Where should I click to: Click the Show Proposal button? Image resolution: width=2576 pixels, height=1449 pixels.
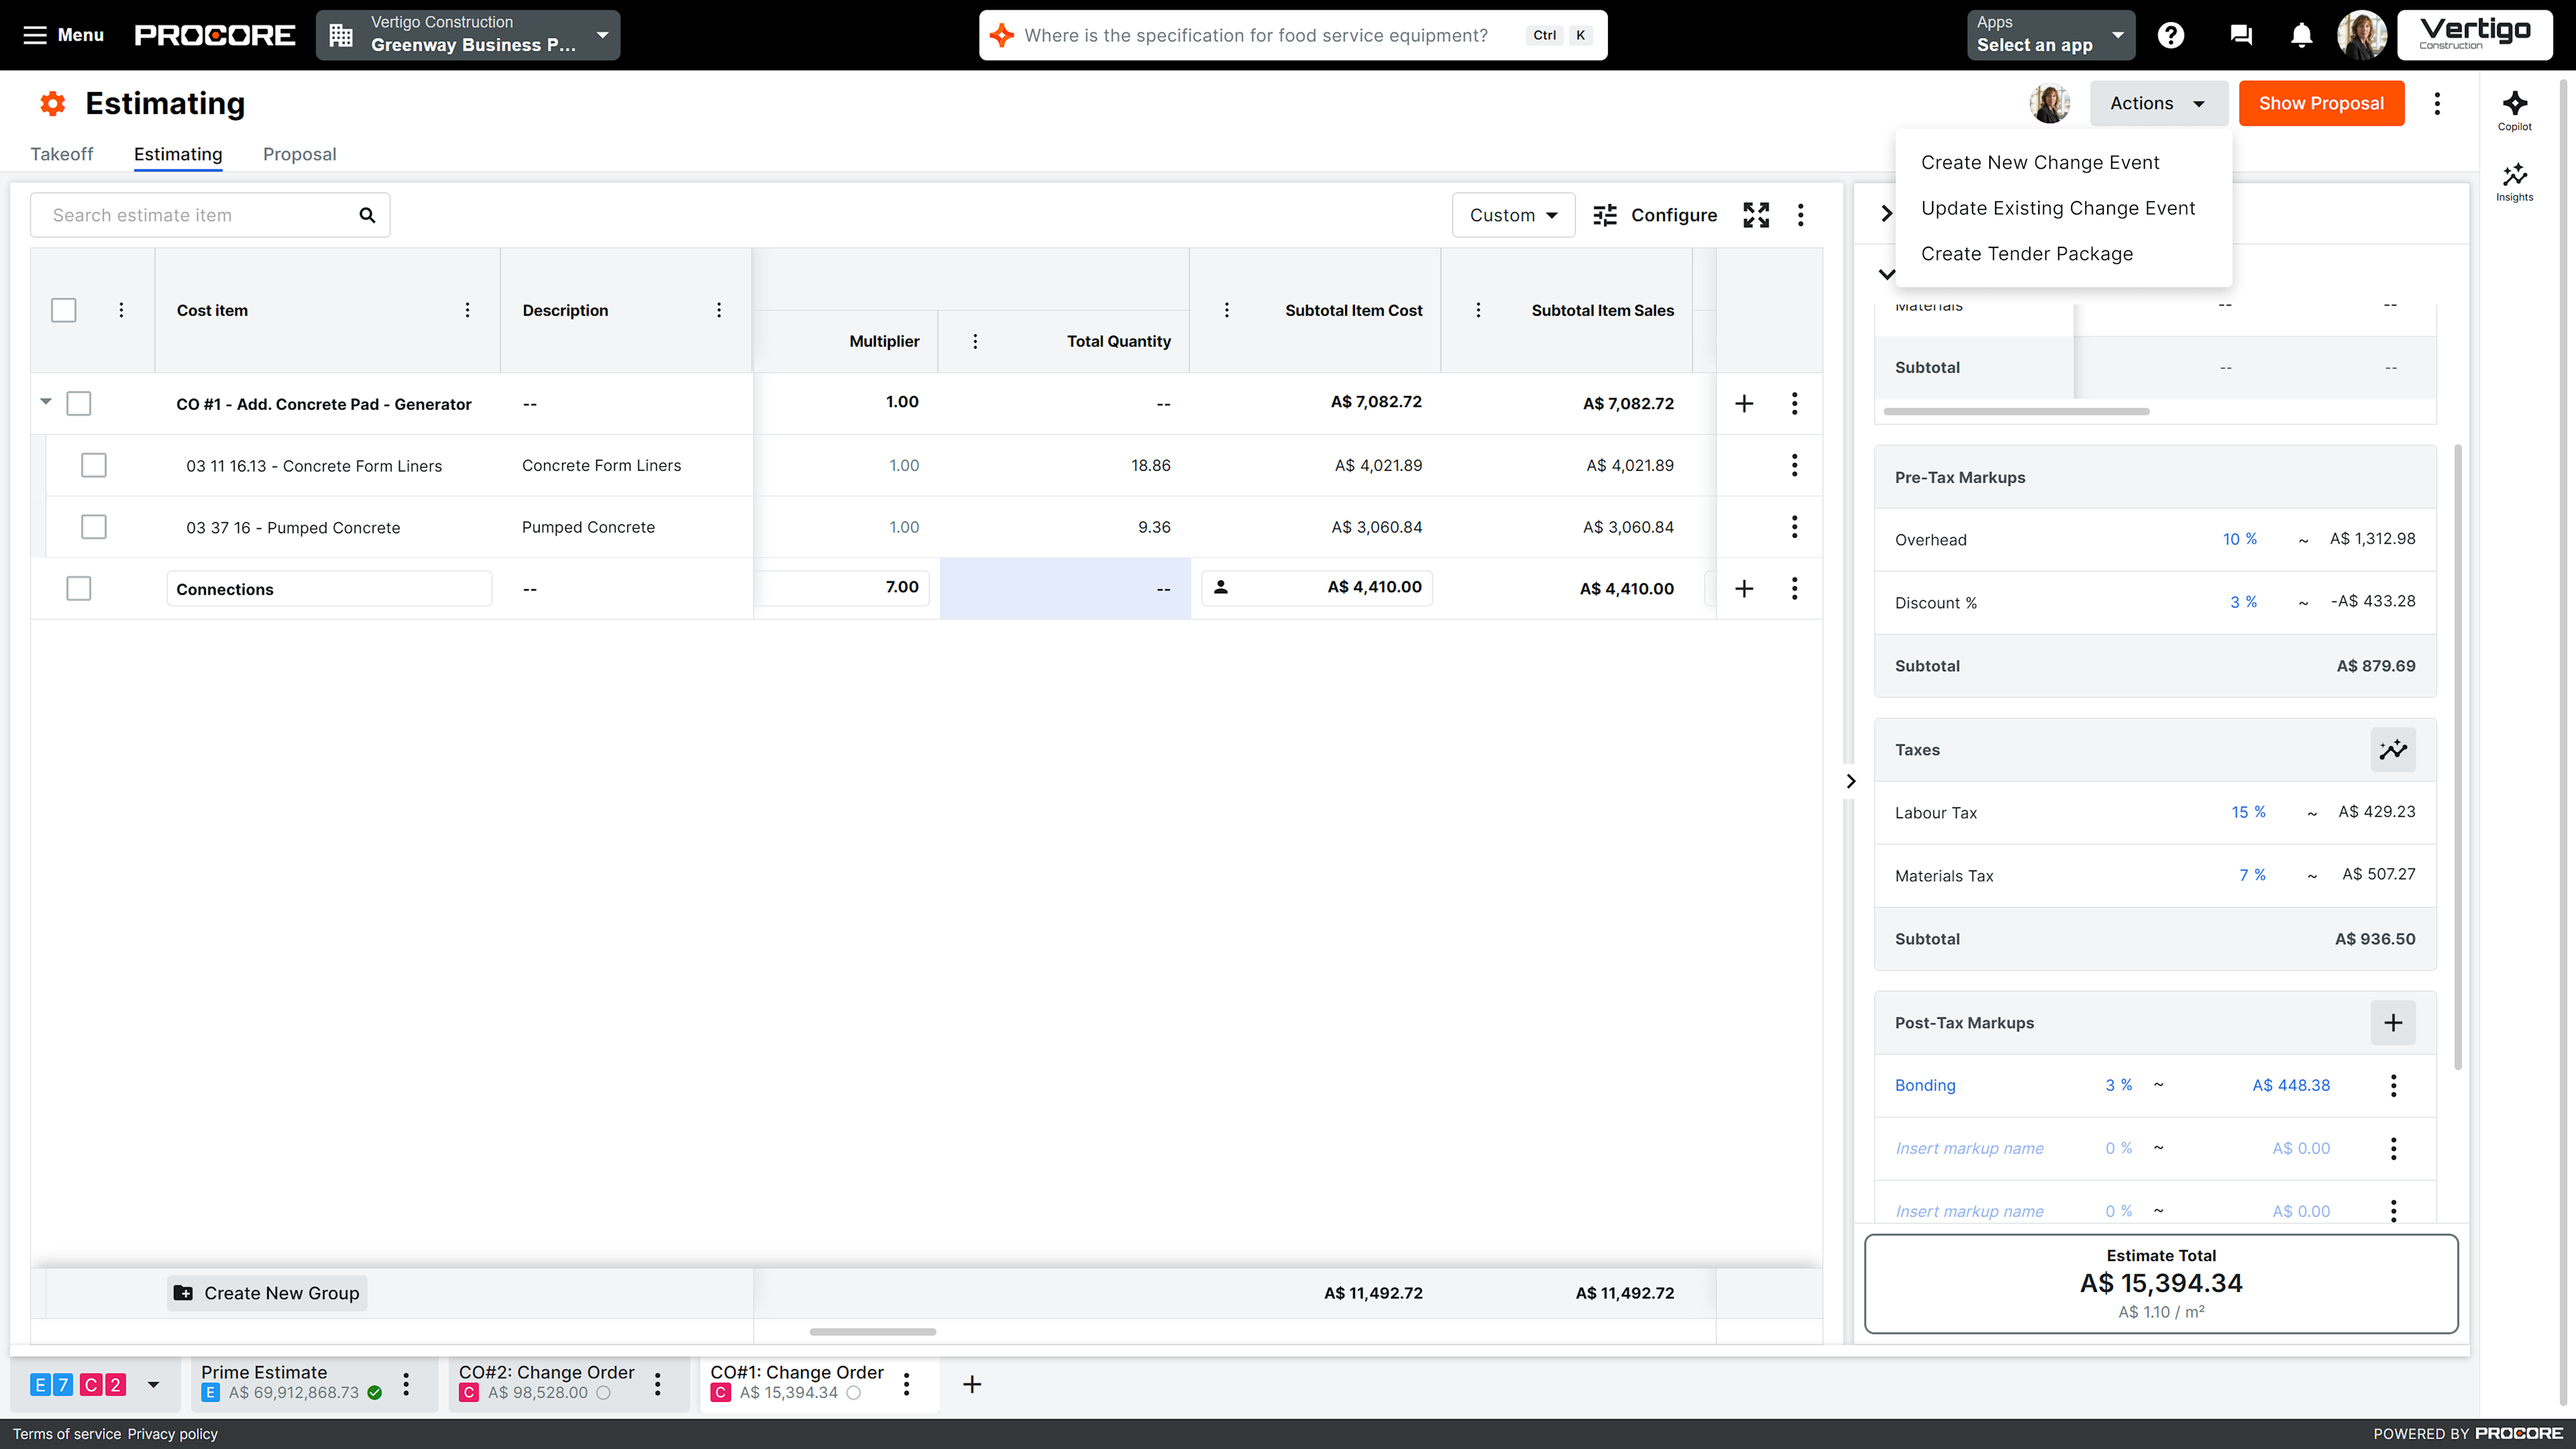(x=2321, y=103)
